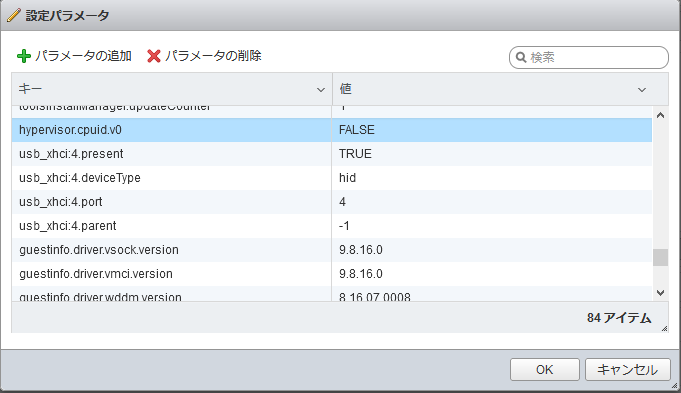Select the hypervisor.cpuid.v0 row key
The image size is (681, 393).
[x=70, y=130]
